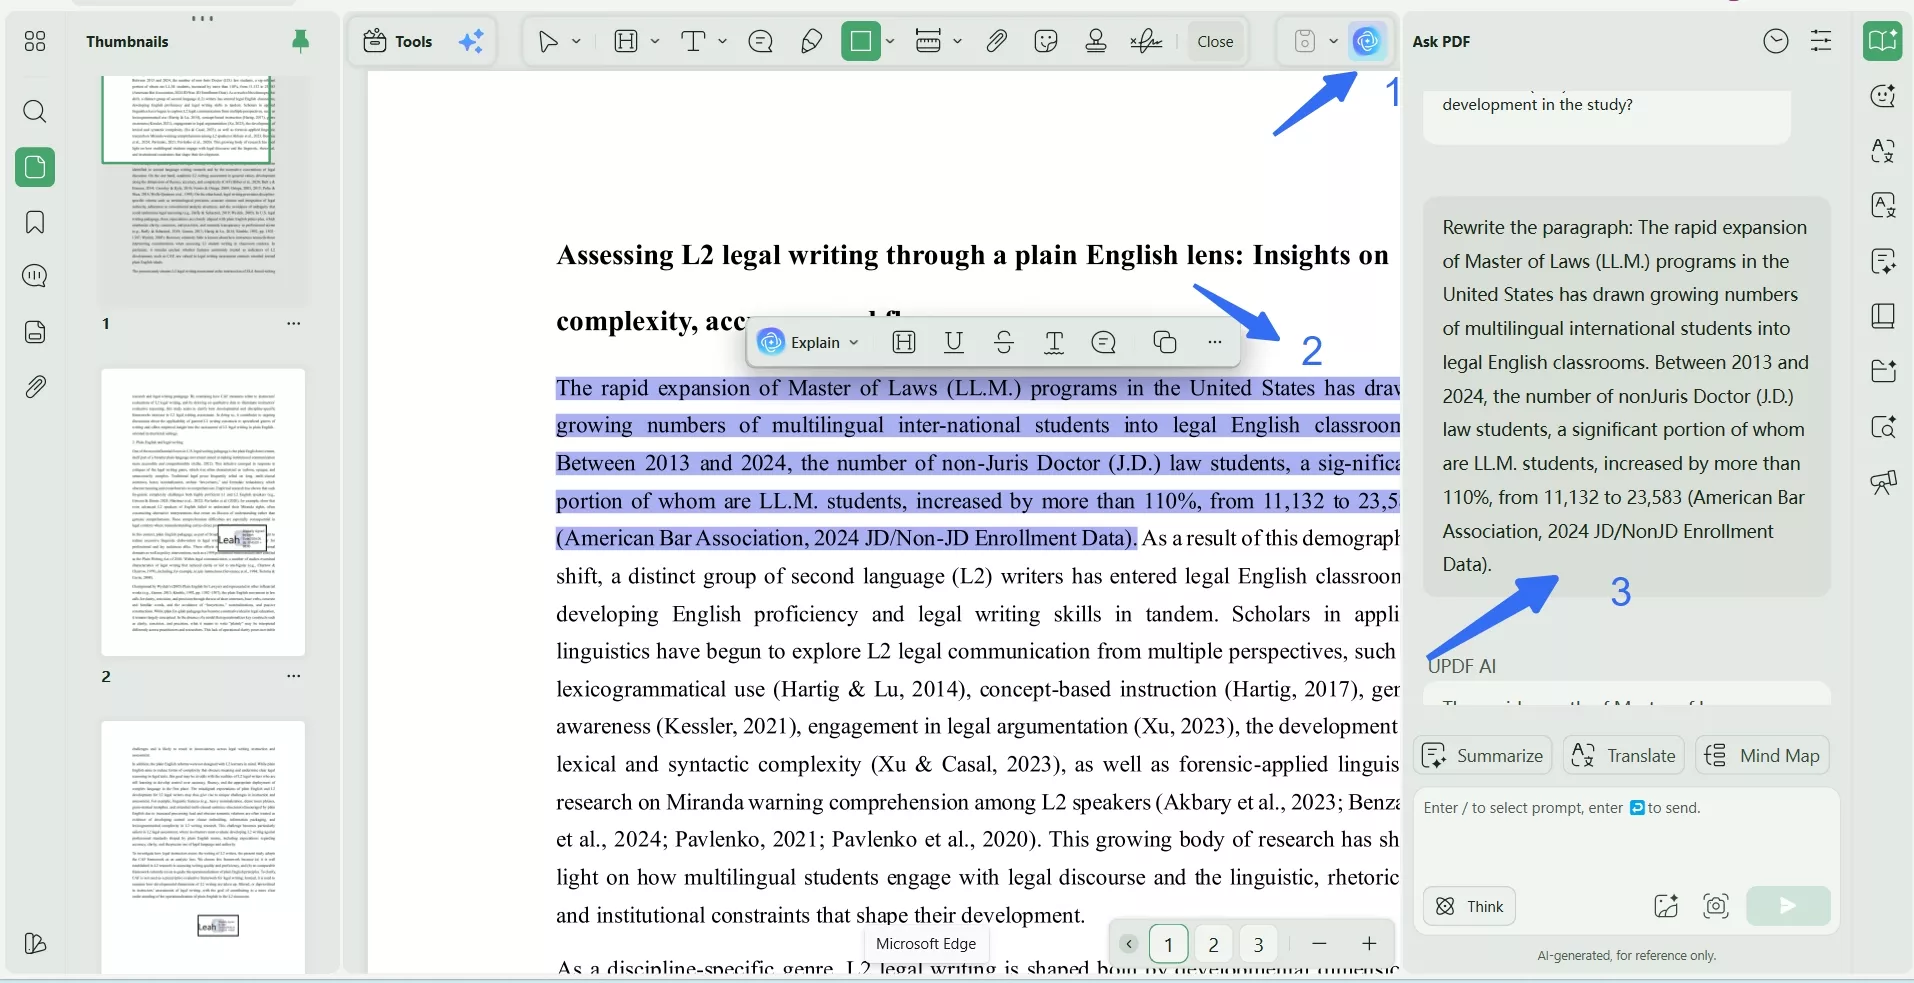The height and width of the screenshot is (983, 1914).
Task: Select page 1 thumbnail
Action: click(205, 190)
